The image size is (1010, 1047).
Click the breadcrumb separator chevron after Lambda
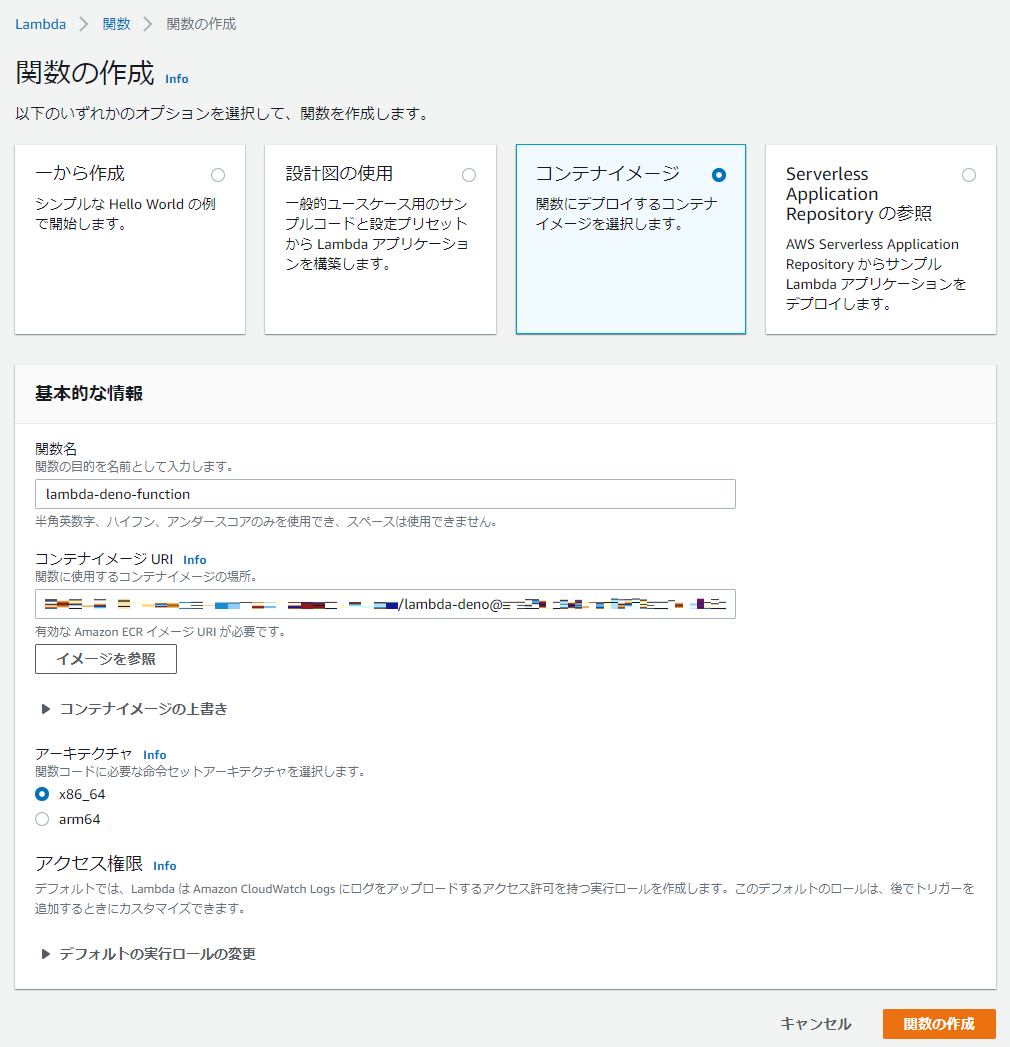point(83,24)
